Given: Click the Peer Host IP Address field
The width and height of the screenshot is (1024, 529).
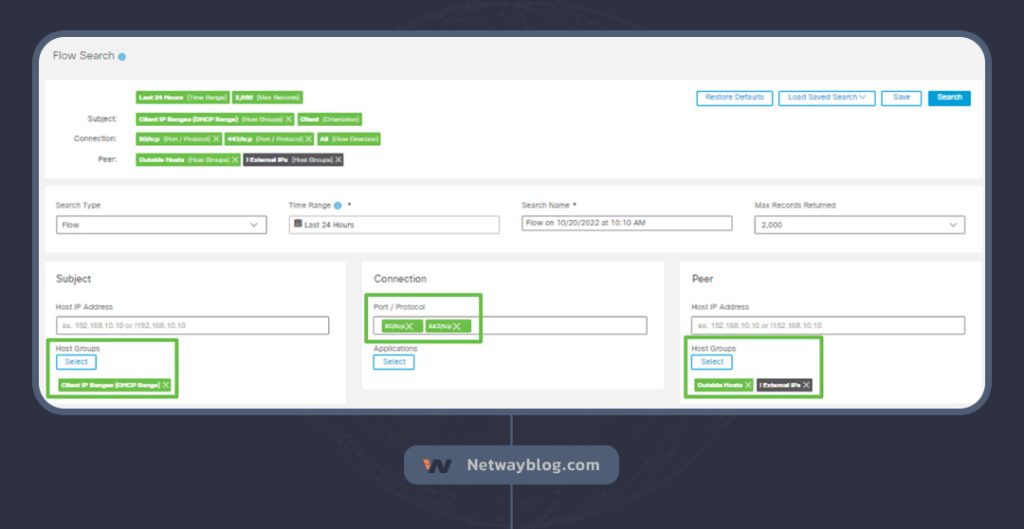Looking at the screenshot, I should 827,326.
